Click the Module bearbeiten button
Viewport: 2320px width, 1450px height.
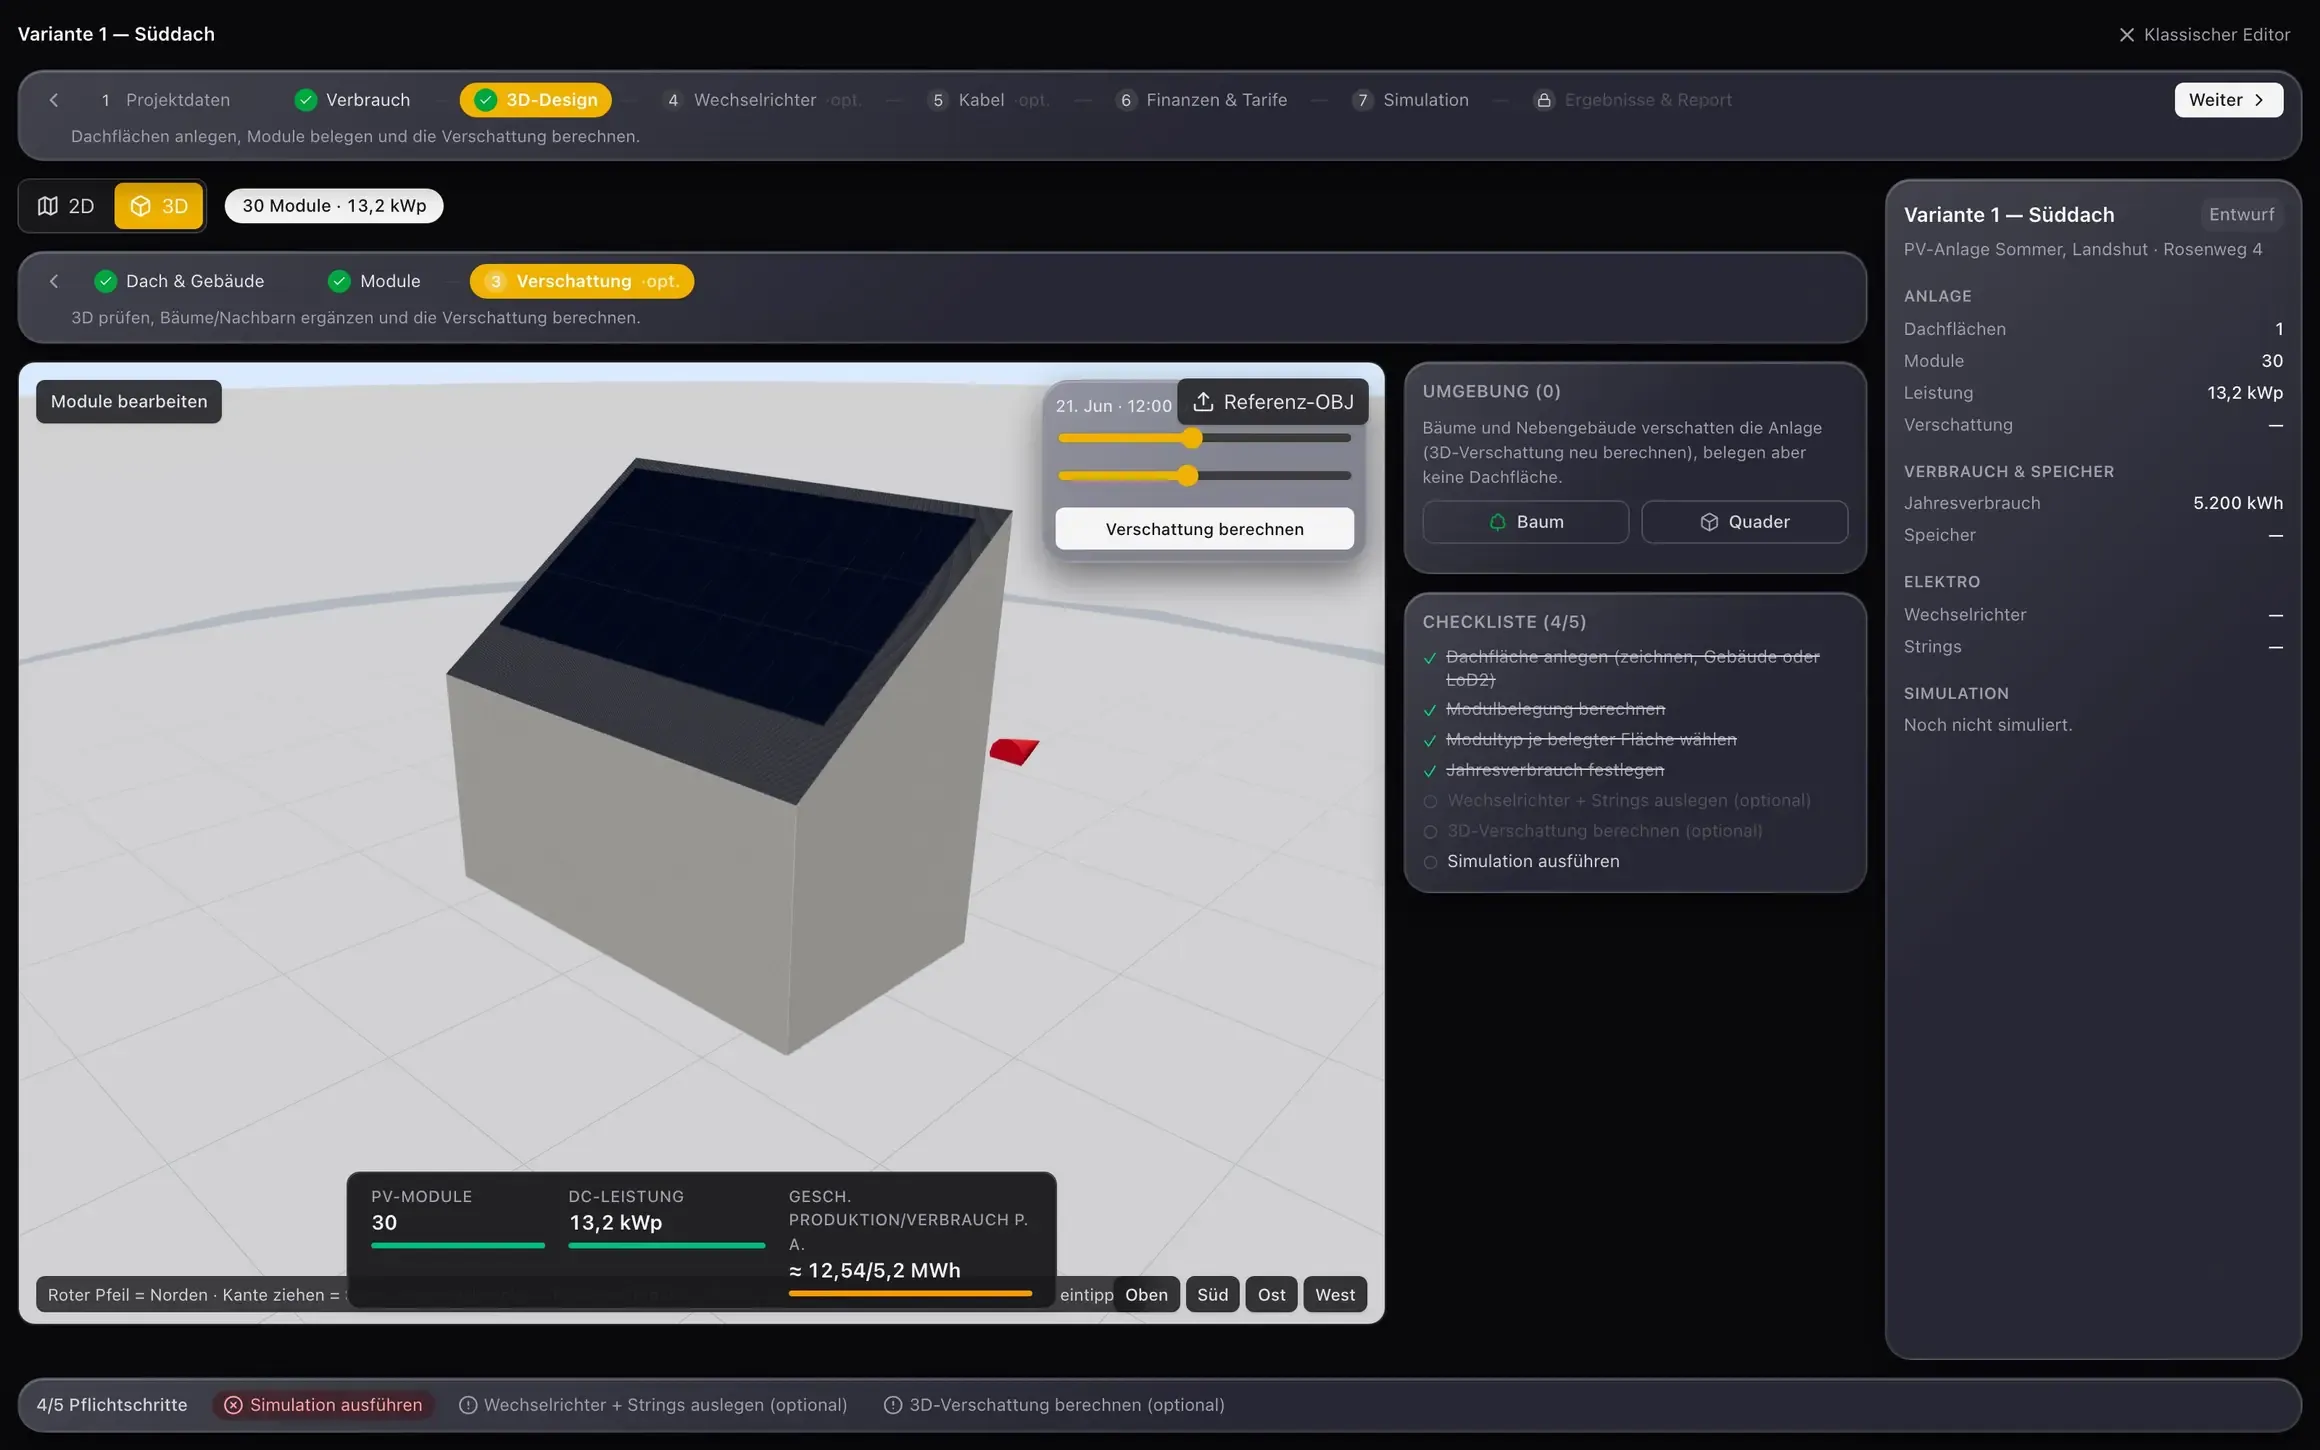(x=129, y=402)
